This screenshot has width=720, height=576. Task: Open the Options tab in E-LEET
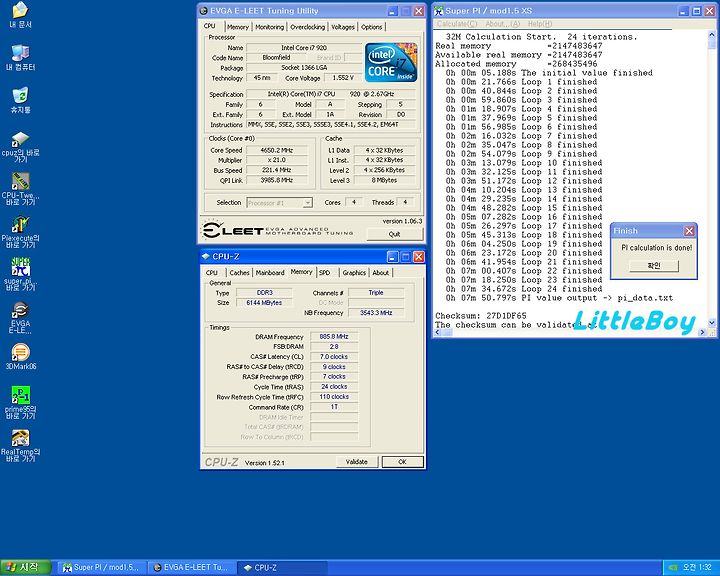(x=371, y=27)
